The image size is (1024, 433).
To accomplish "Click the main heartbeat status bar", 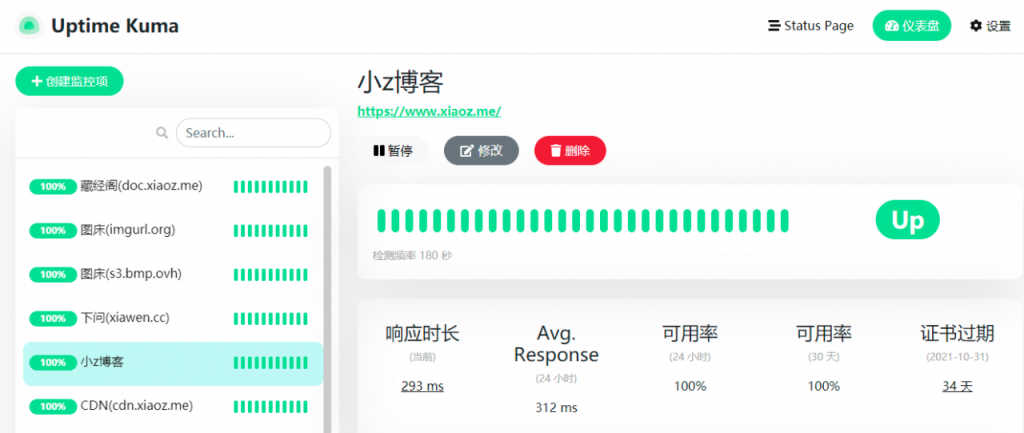I will [x=583, y=221].
